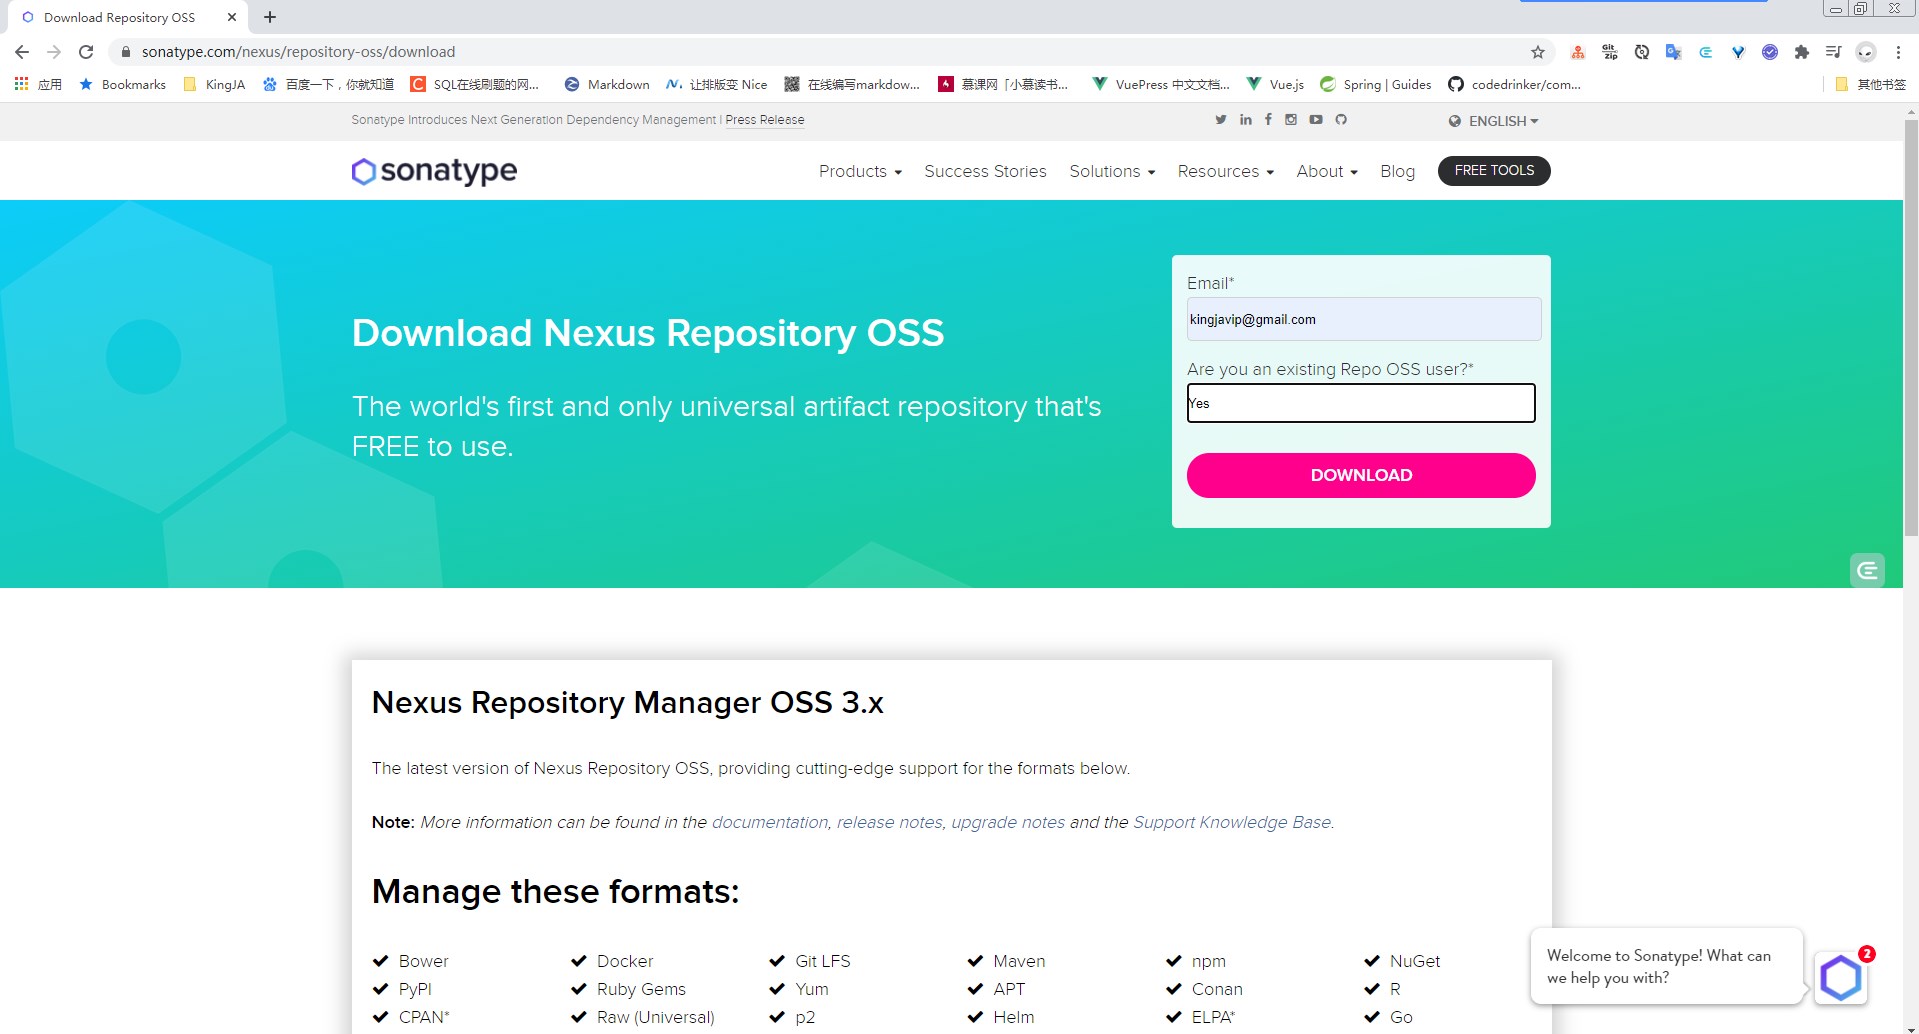
Task: Reload the Sonatype download page
Action: tap(86, 52)
